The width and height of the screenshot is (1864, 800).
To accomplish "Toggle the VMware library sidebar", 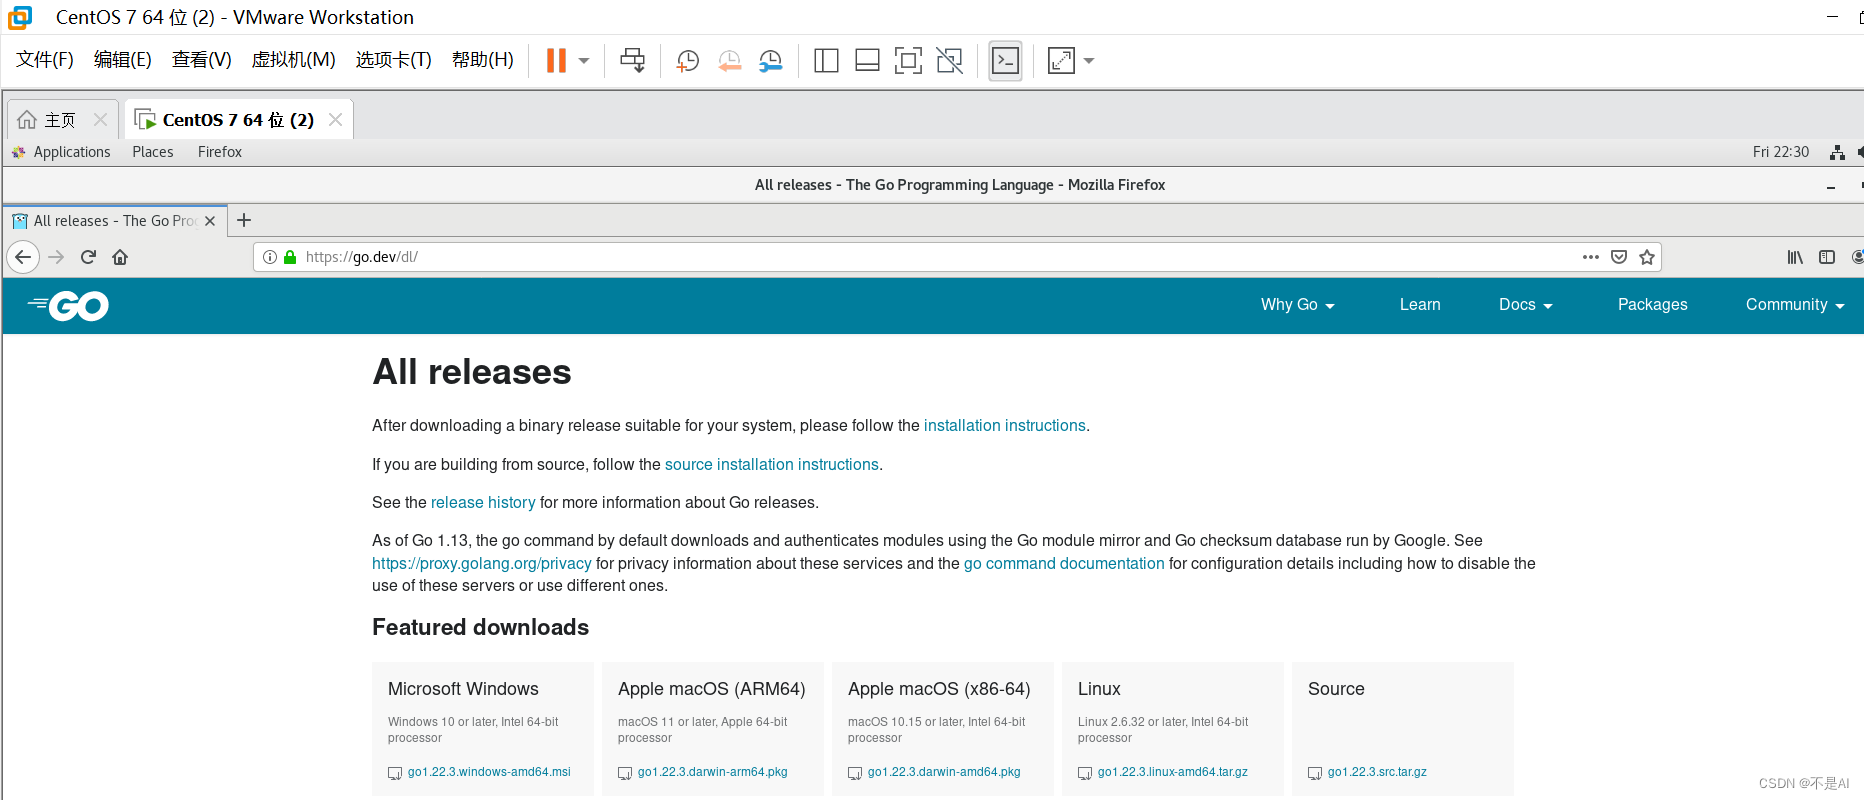I will (826, 61).
